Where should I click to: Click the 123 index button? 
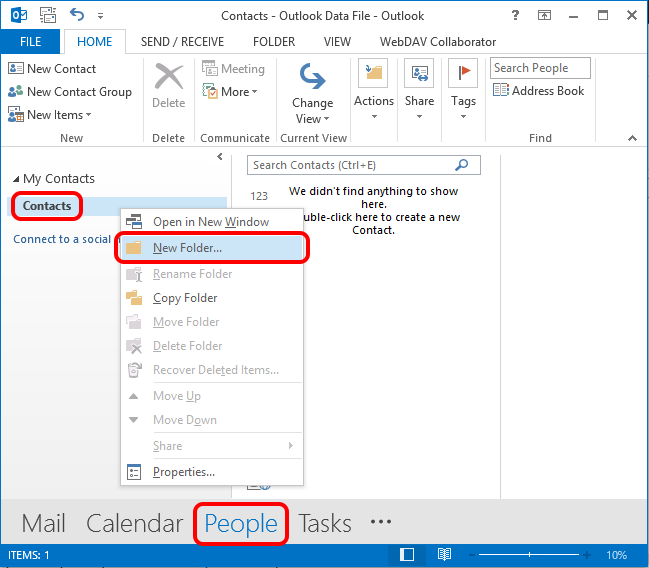pos(259,196)
